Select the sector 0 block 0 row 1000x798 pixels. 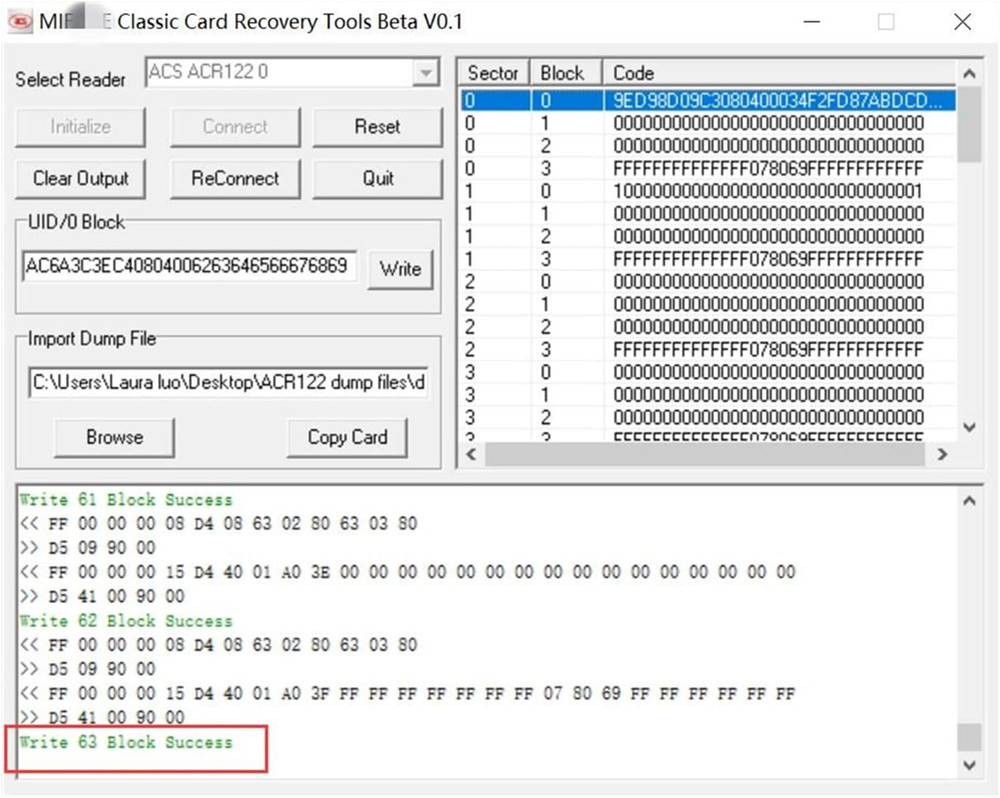pos(707,100)
